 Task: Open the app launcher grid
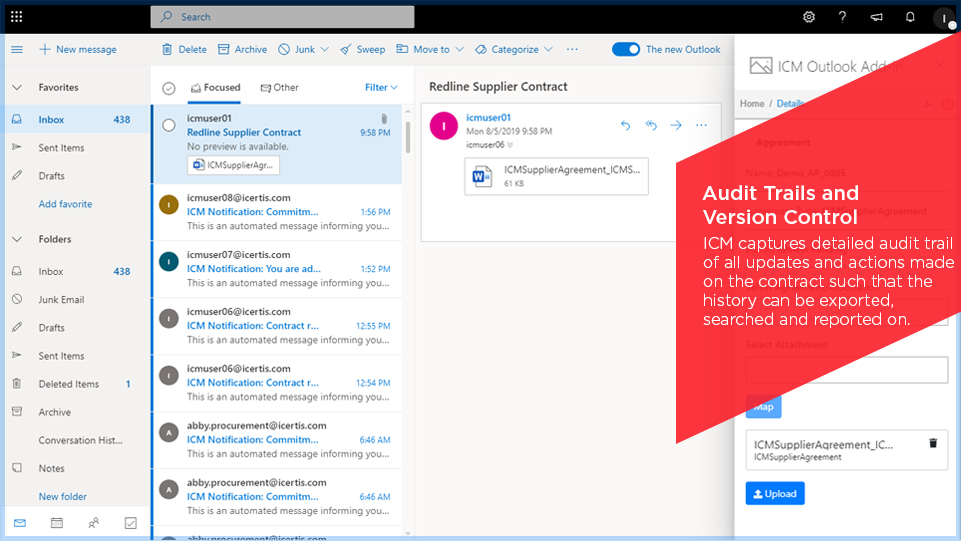click(x=17, y=17)
